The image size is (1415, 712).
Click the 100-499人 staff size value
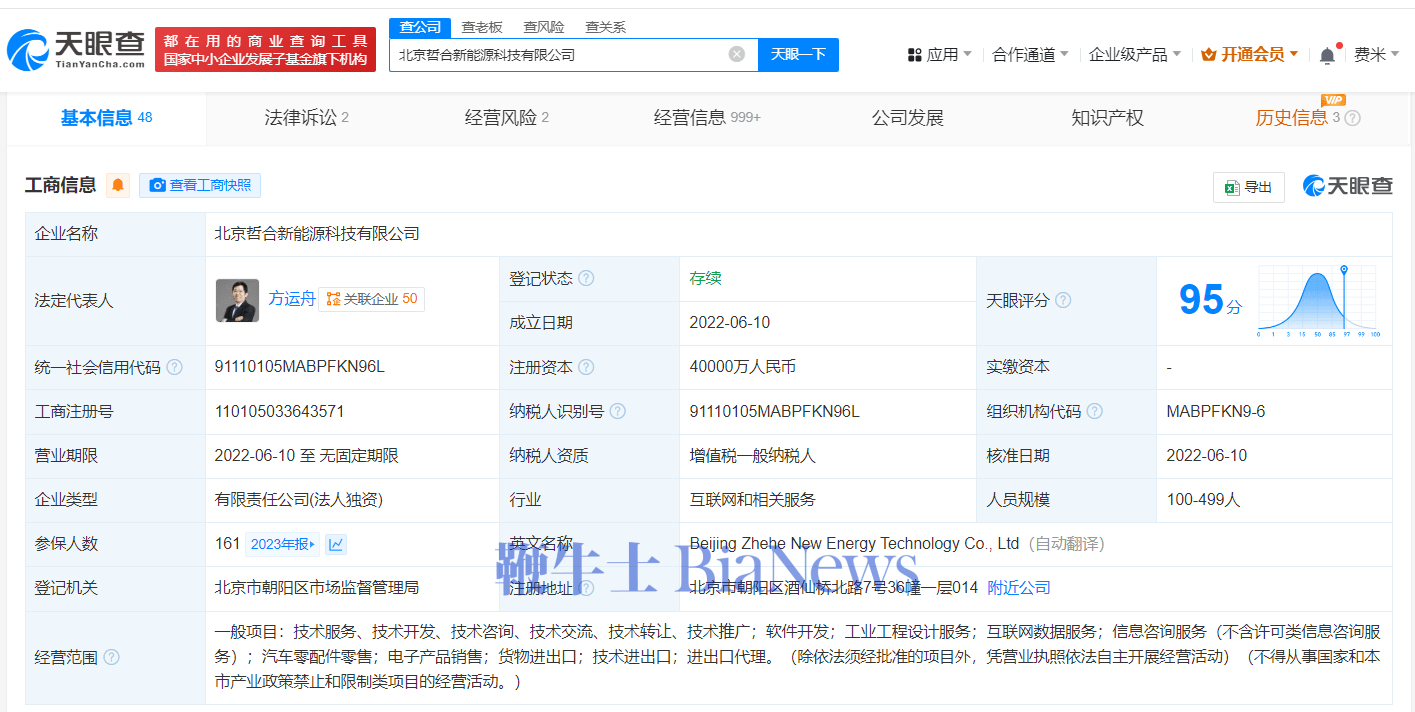tap(1203, 500)
